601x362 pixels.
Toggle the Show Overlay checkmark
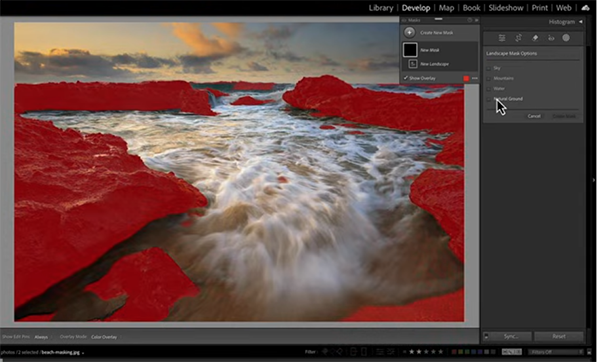406,78
